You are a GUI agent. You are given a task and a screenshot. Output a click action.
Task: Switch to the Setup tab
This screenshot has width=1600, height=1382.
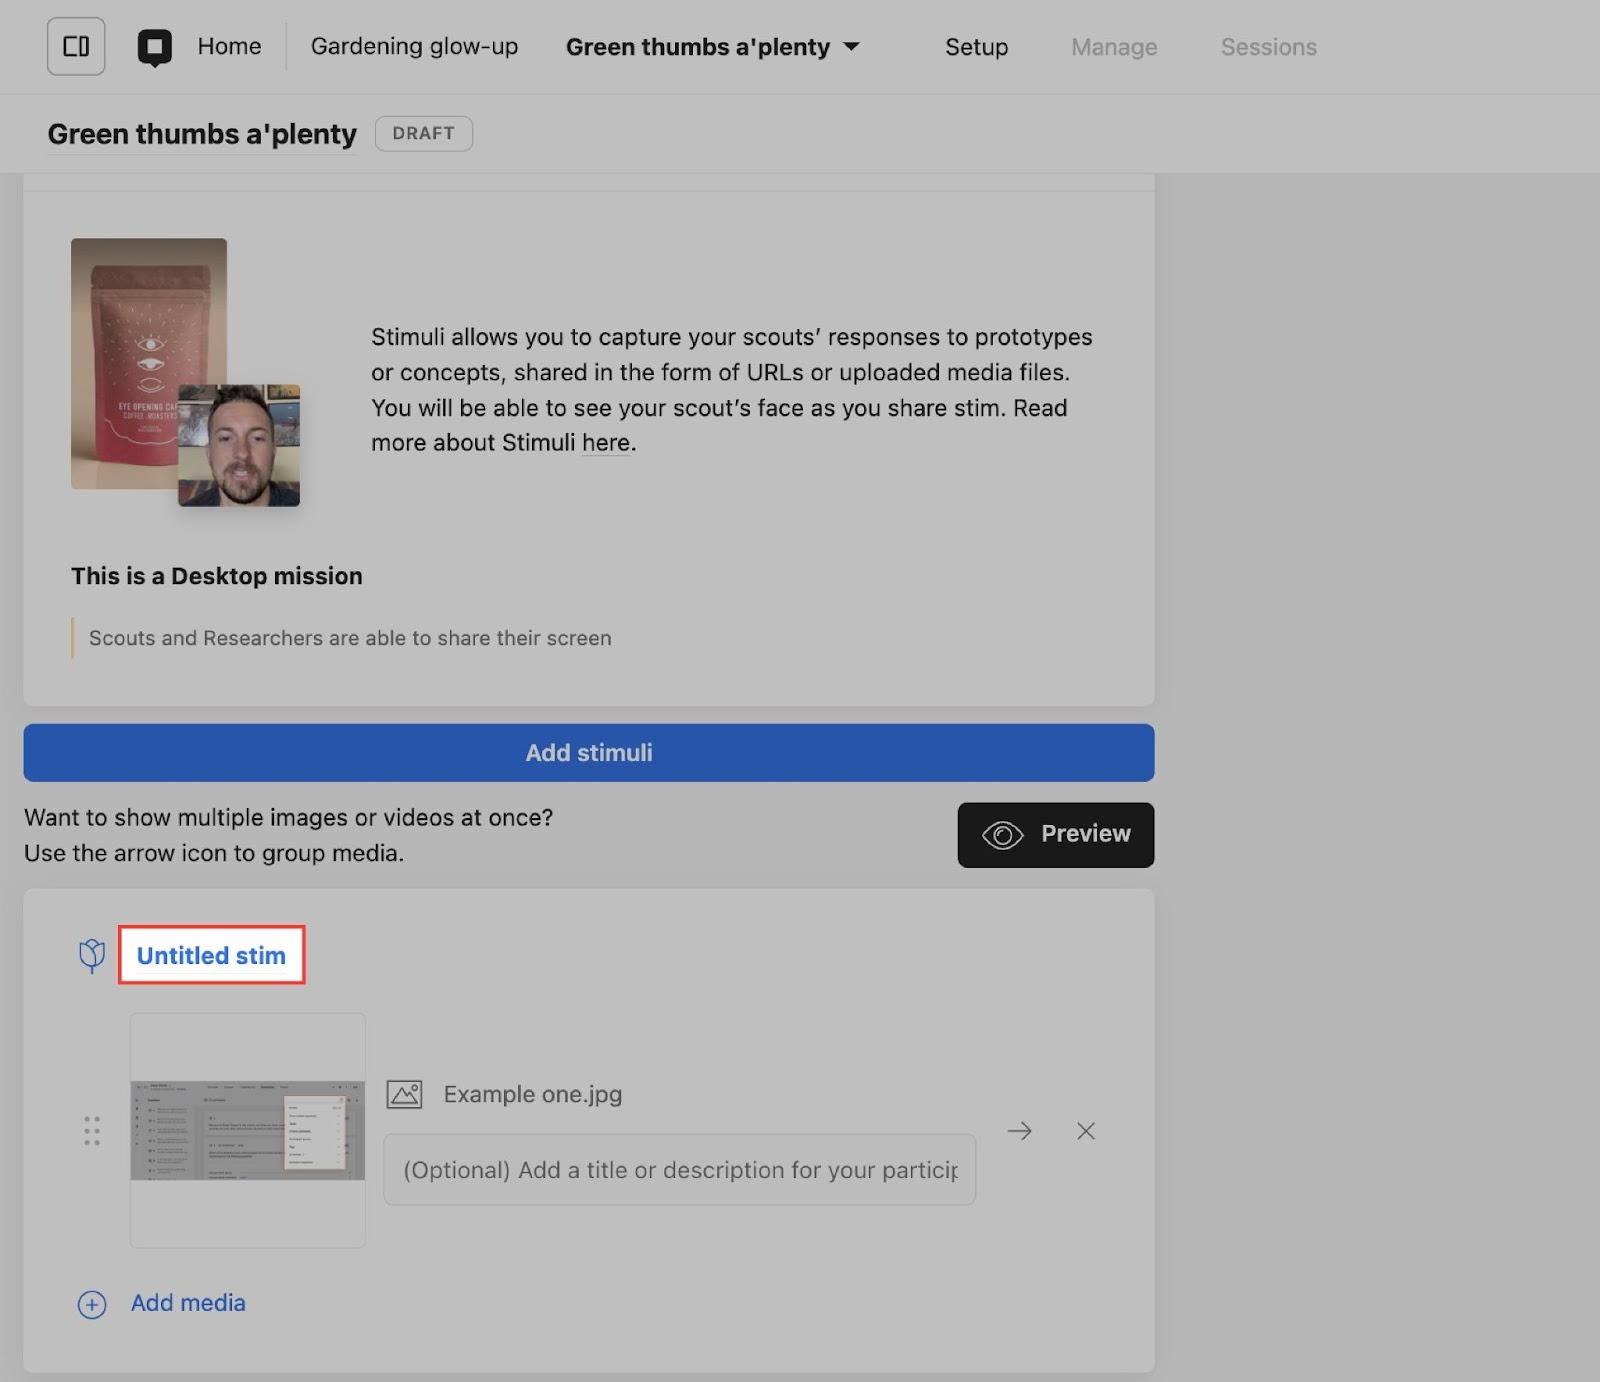(976, 47)
